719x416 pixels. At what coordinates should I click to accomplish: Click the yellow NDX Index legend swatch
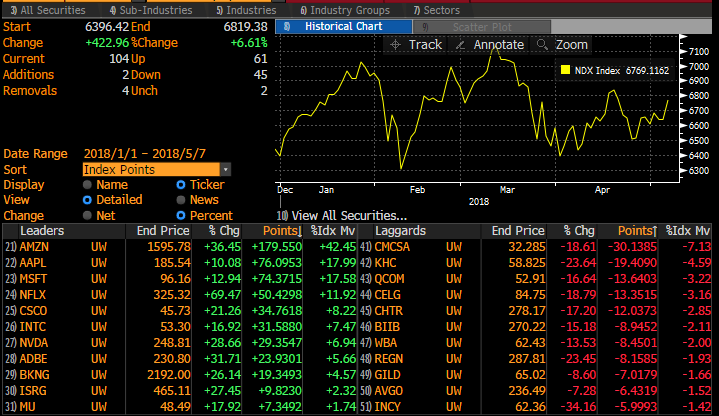click(x=565, y=70)
